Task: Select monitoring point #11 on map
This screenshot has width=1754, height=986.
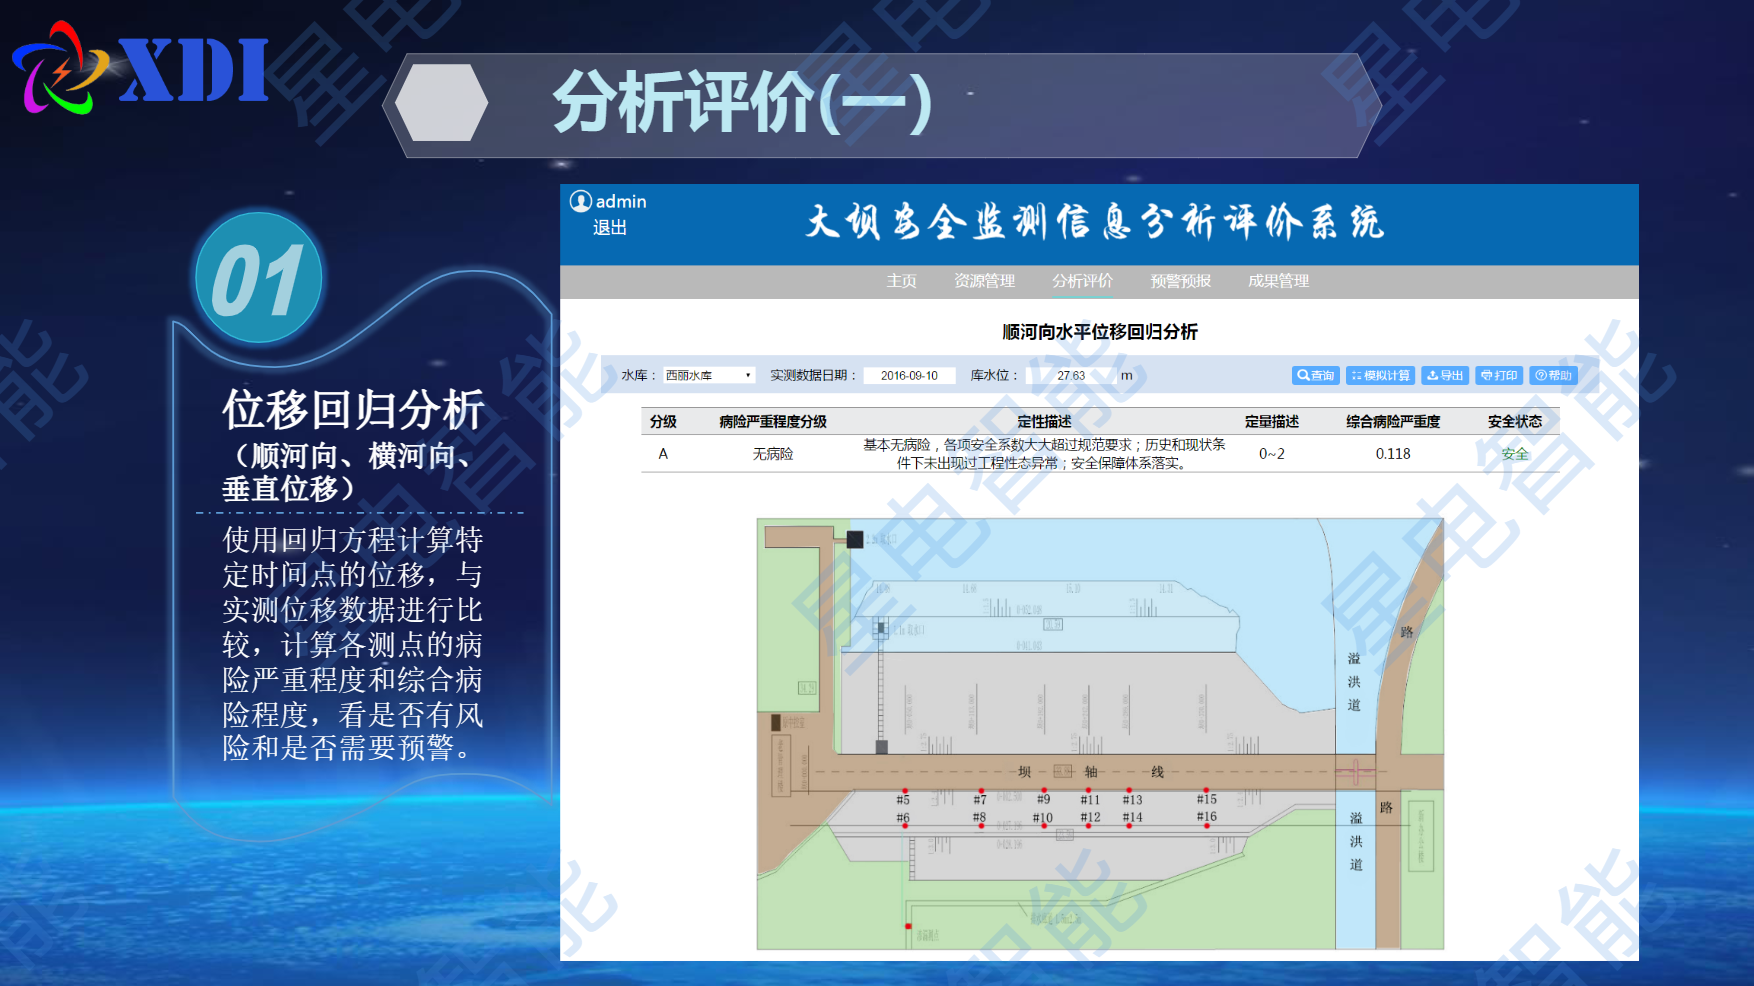Action: point(1088,792)
